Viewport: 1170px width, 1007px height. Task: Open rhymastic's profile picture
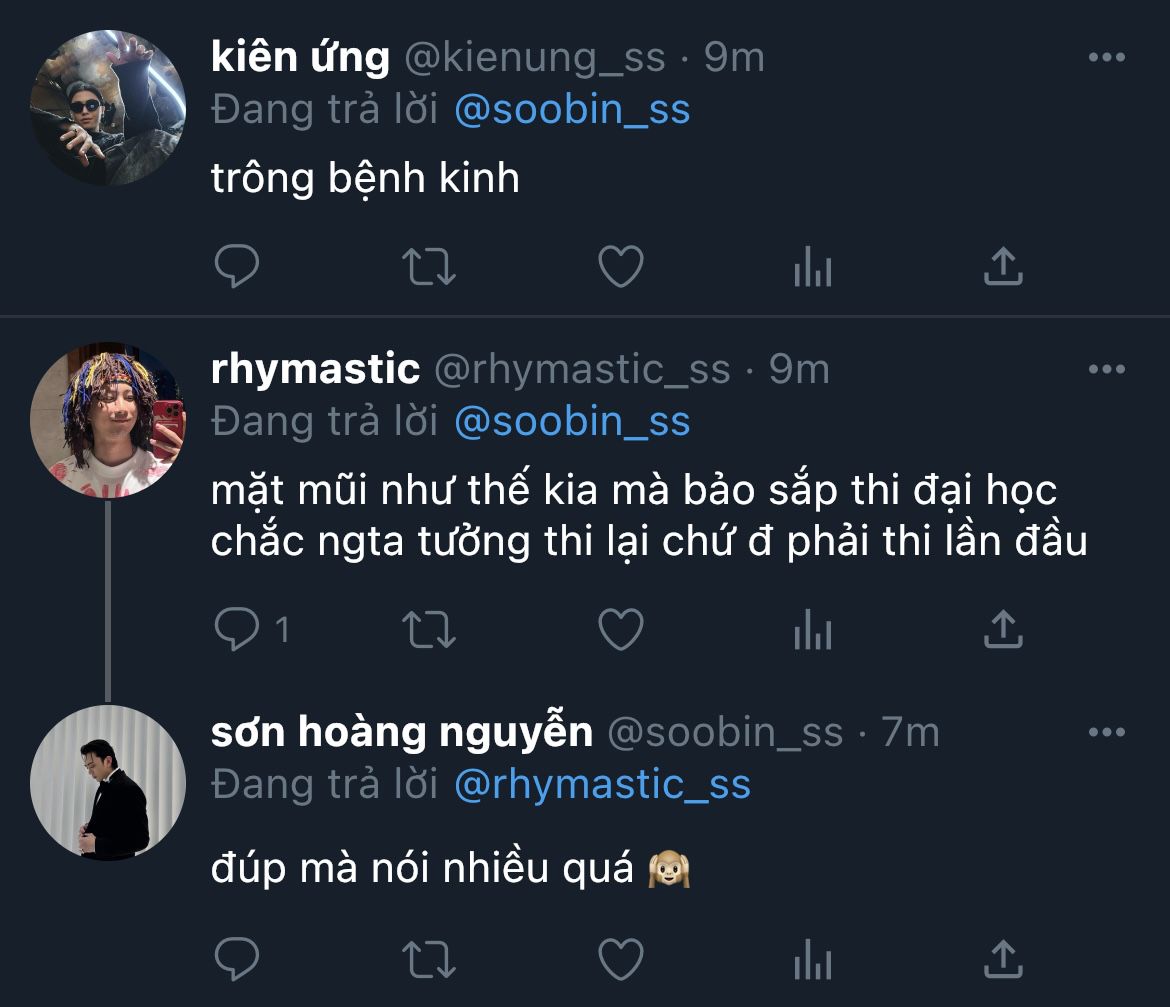click(x=107, y=421)
